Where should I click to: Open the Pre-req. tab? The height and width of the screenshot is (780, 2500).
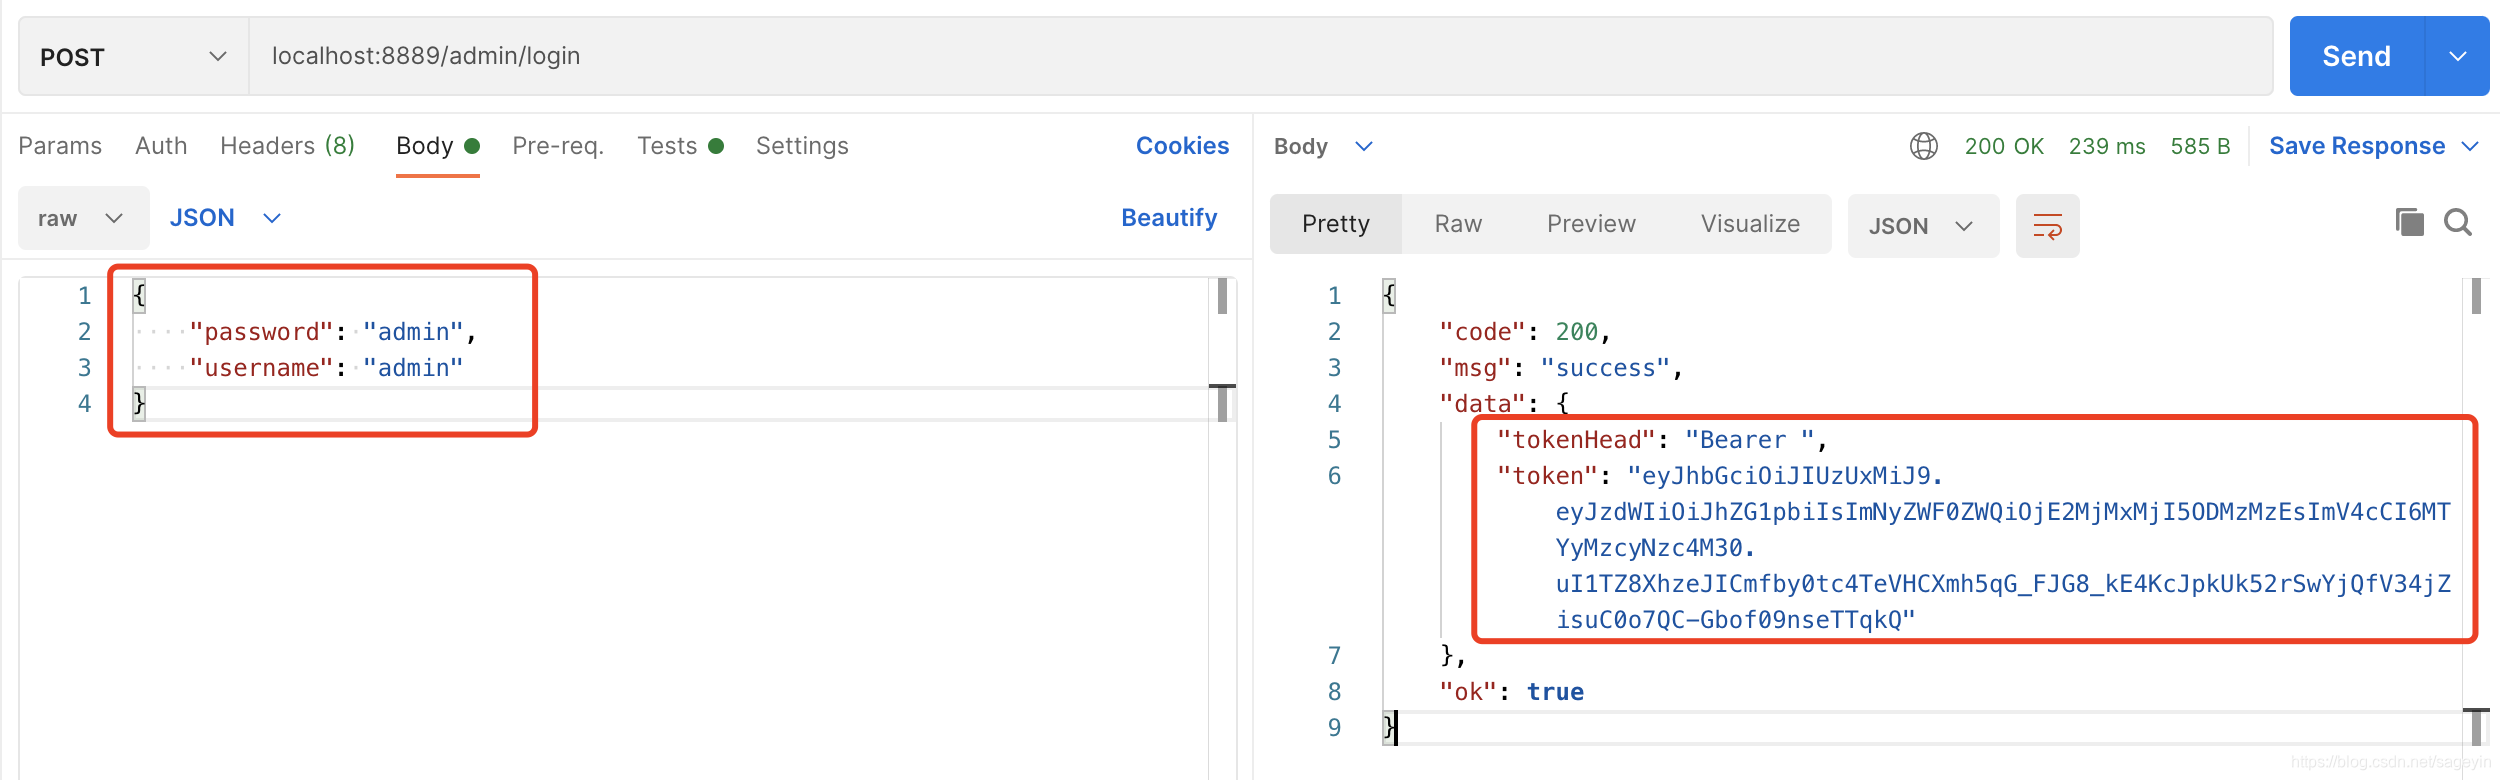pyautogui.click(x=558, y=146)
